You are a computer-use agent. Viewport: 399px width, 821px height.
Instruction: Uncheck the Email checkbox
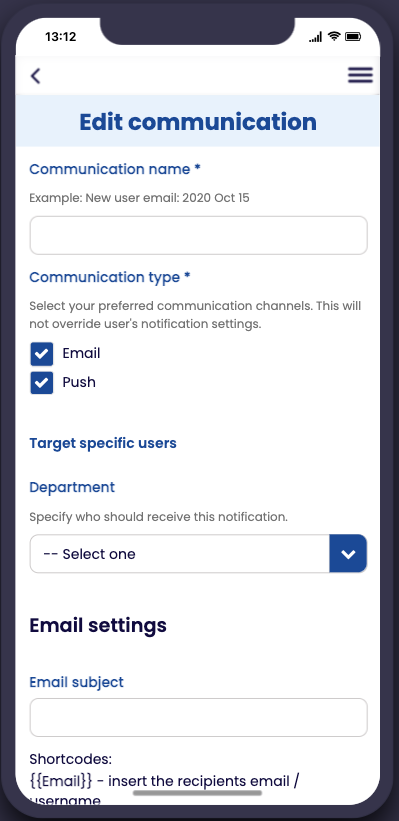point(41,354)
